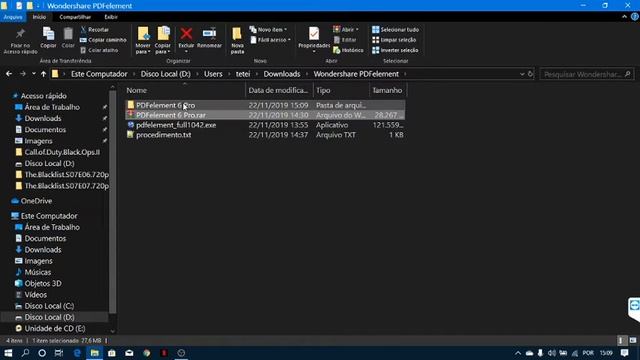Open OneDrive in navigation pane
640x360 pixels.
click(x=36, y=201)
